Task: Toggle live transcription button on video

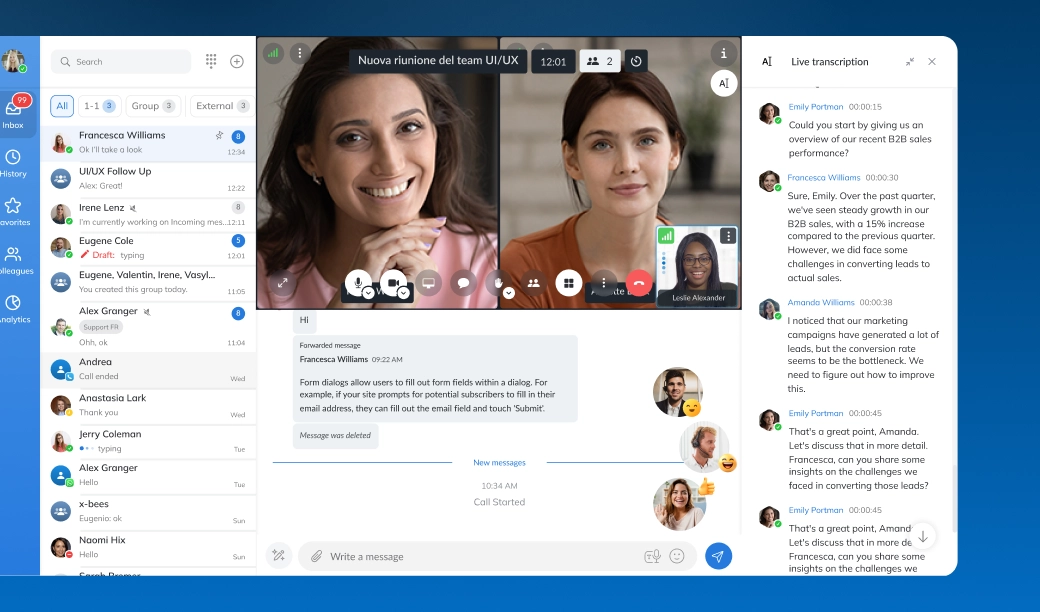Action: 724,84
